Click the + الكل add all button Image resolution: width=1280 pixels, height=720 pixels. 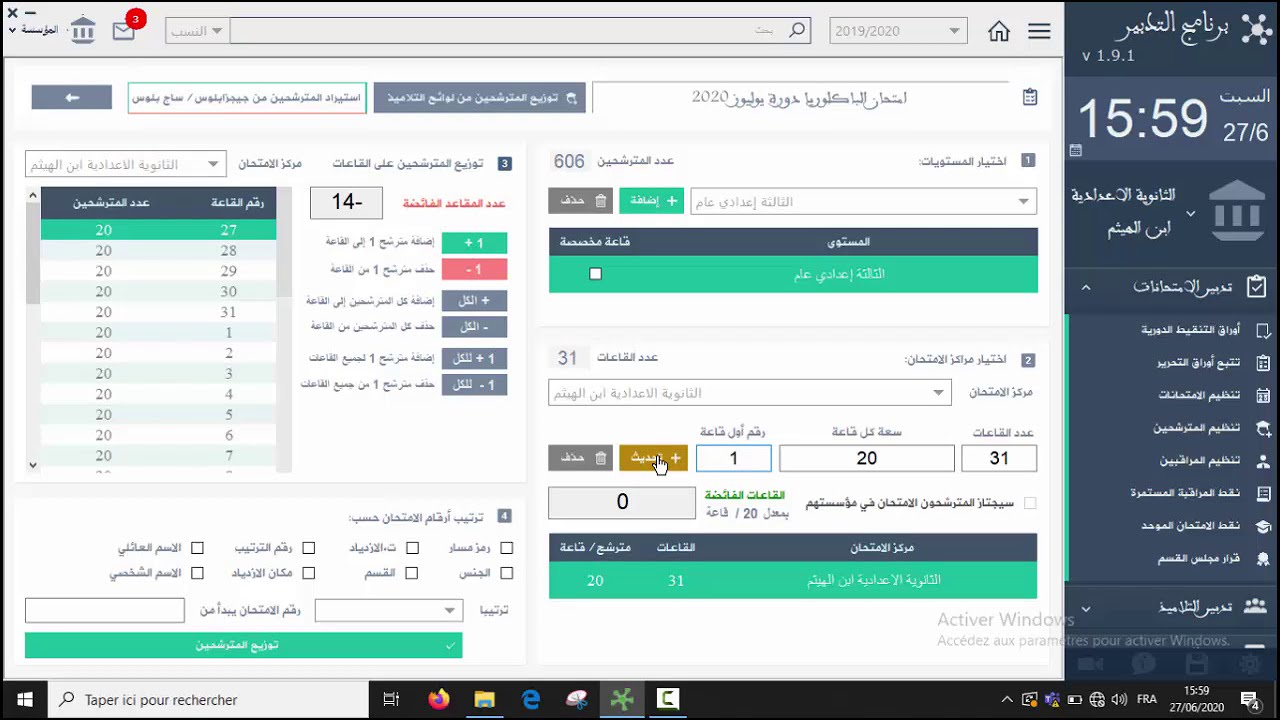(x=474, y=300)
